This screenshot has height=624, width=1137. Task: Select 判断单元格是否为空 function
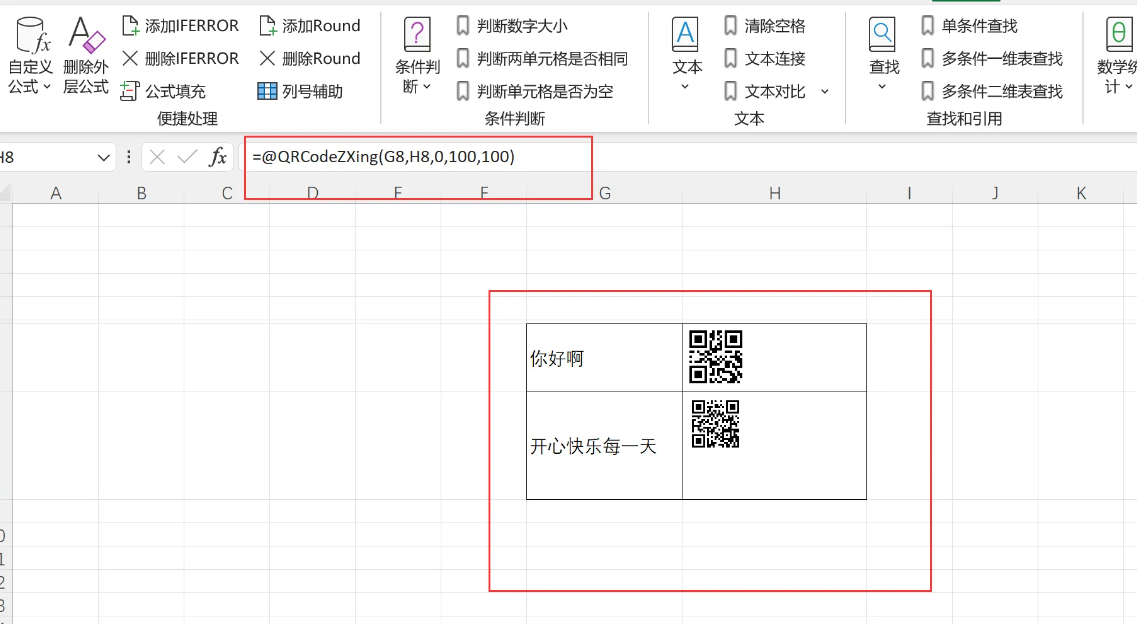click(534, 91)
